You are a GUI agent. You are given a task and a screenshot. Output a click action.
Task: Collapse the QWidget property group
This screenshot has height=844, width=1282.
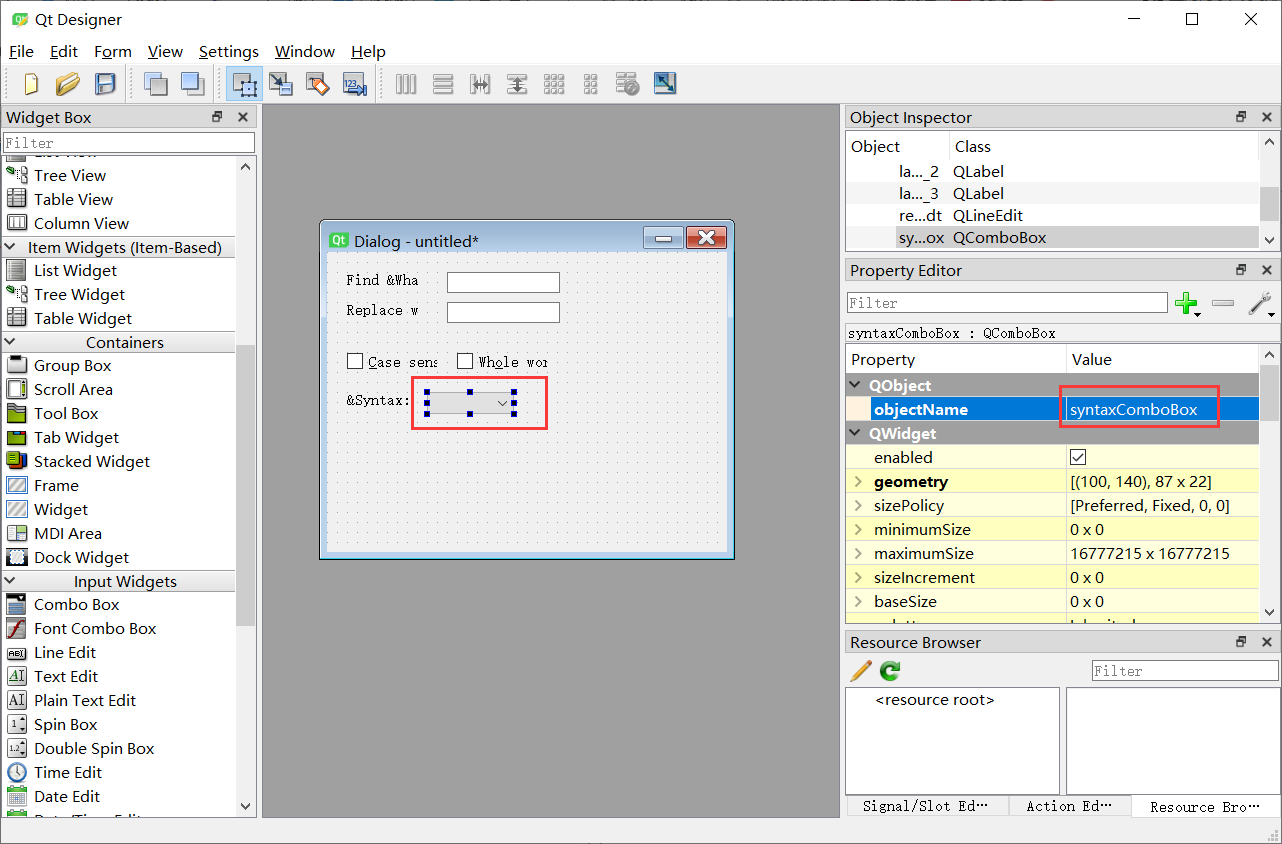point(856,433)
